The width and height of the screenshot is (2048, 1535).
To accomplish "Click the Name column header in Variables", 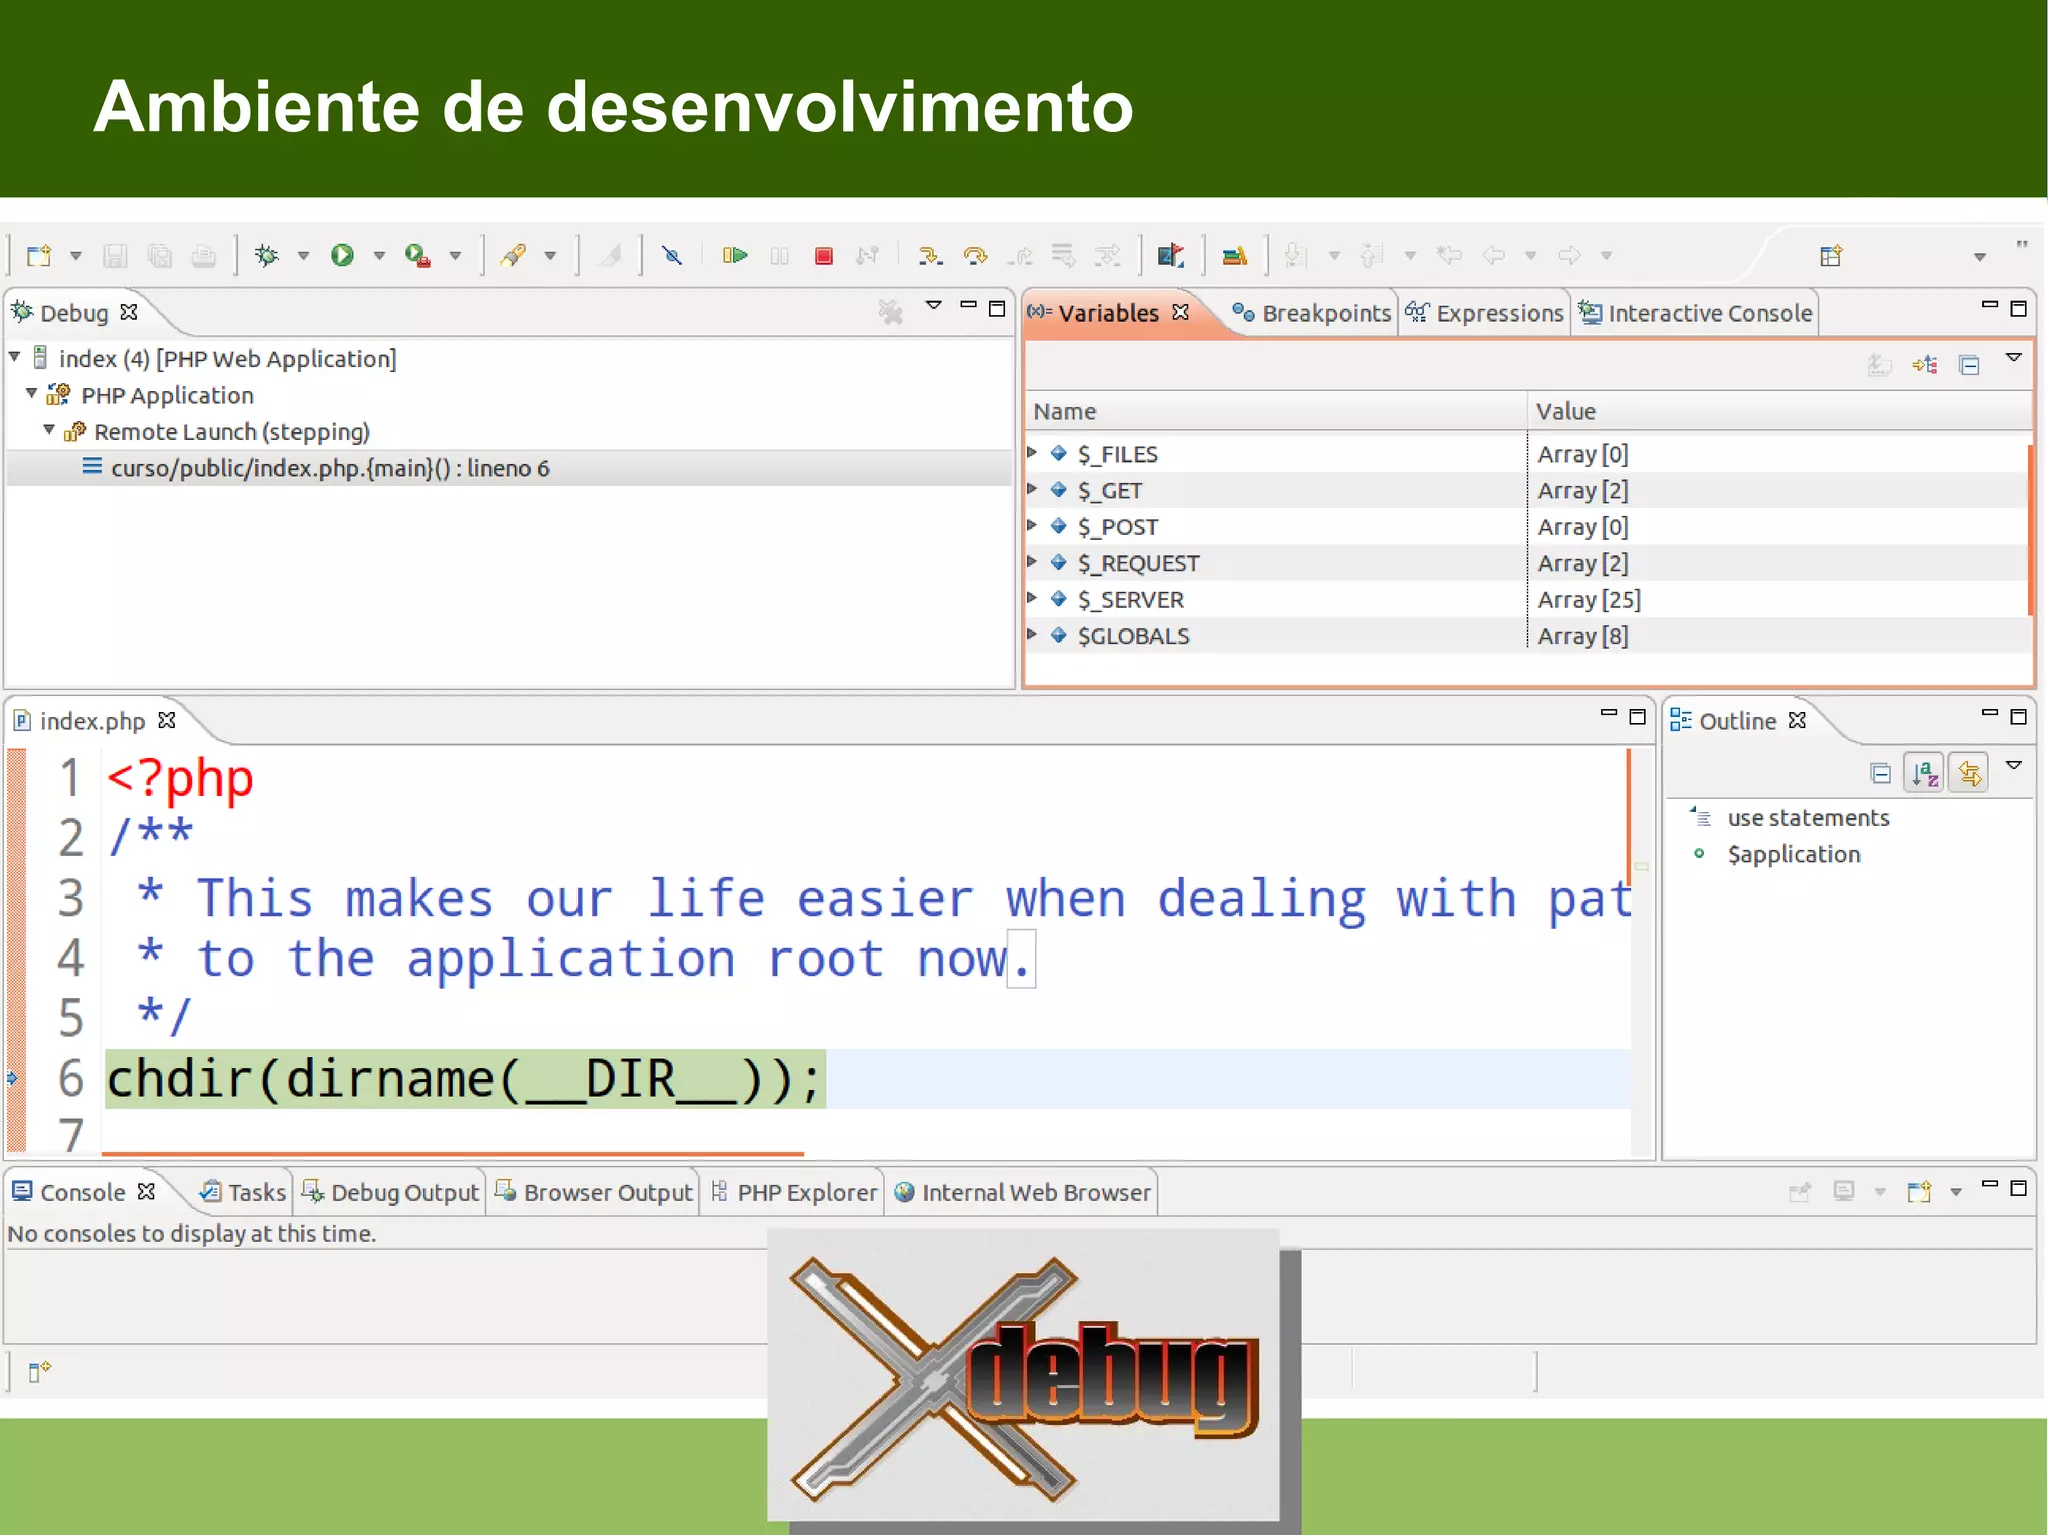I will (x=1276, y=411).
